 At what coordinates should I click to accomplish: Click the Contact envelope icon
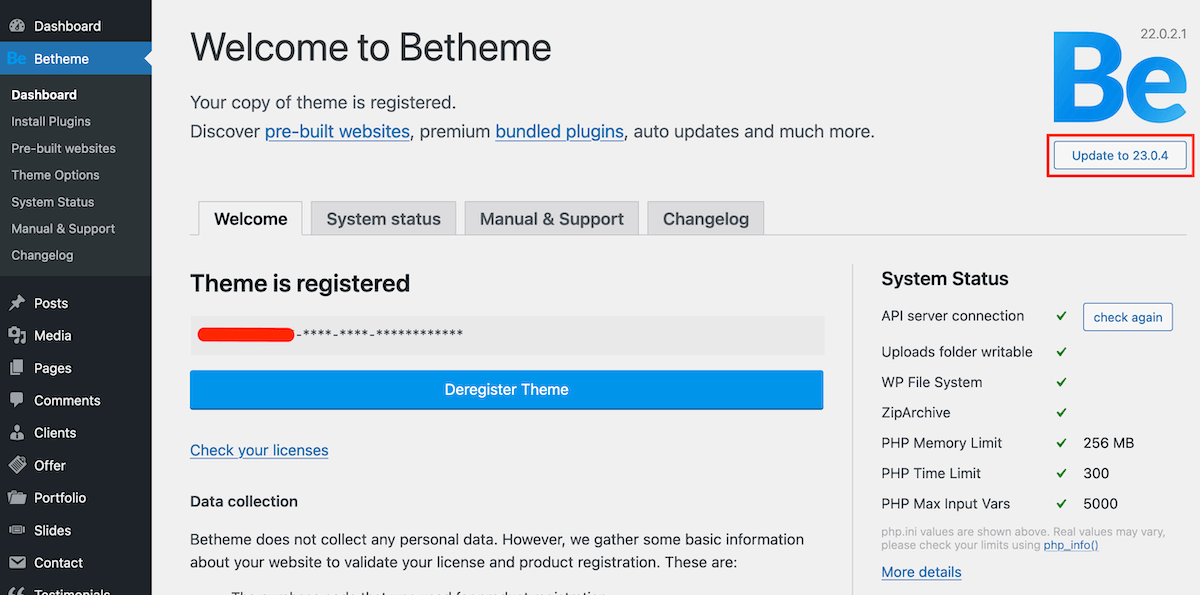pyautogui.click(x=17, y=563)
